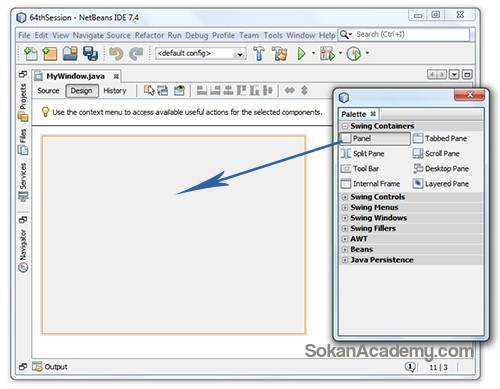Click the Open Project toolbar icon

tap(70, 54)
